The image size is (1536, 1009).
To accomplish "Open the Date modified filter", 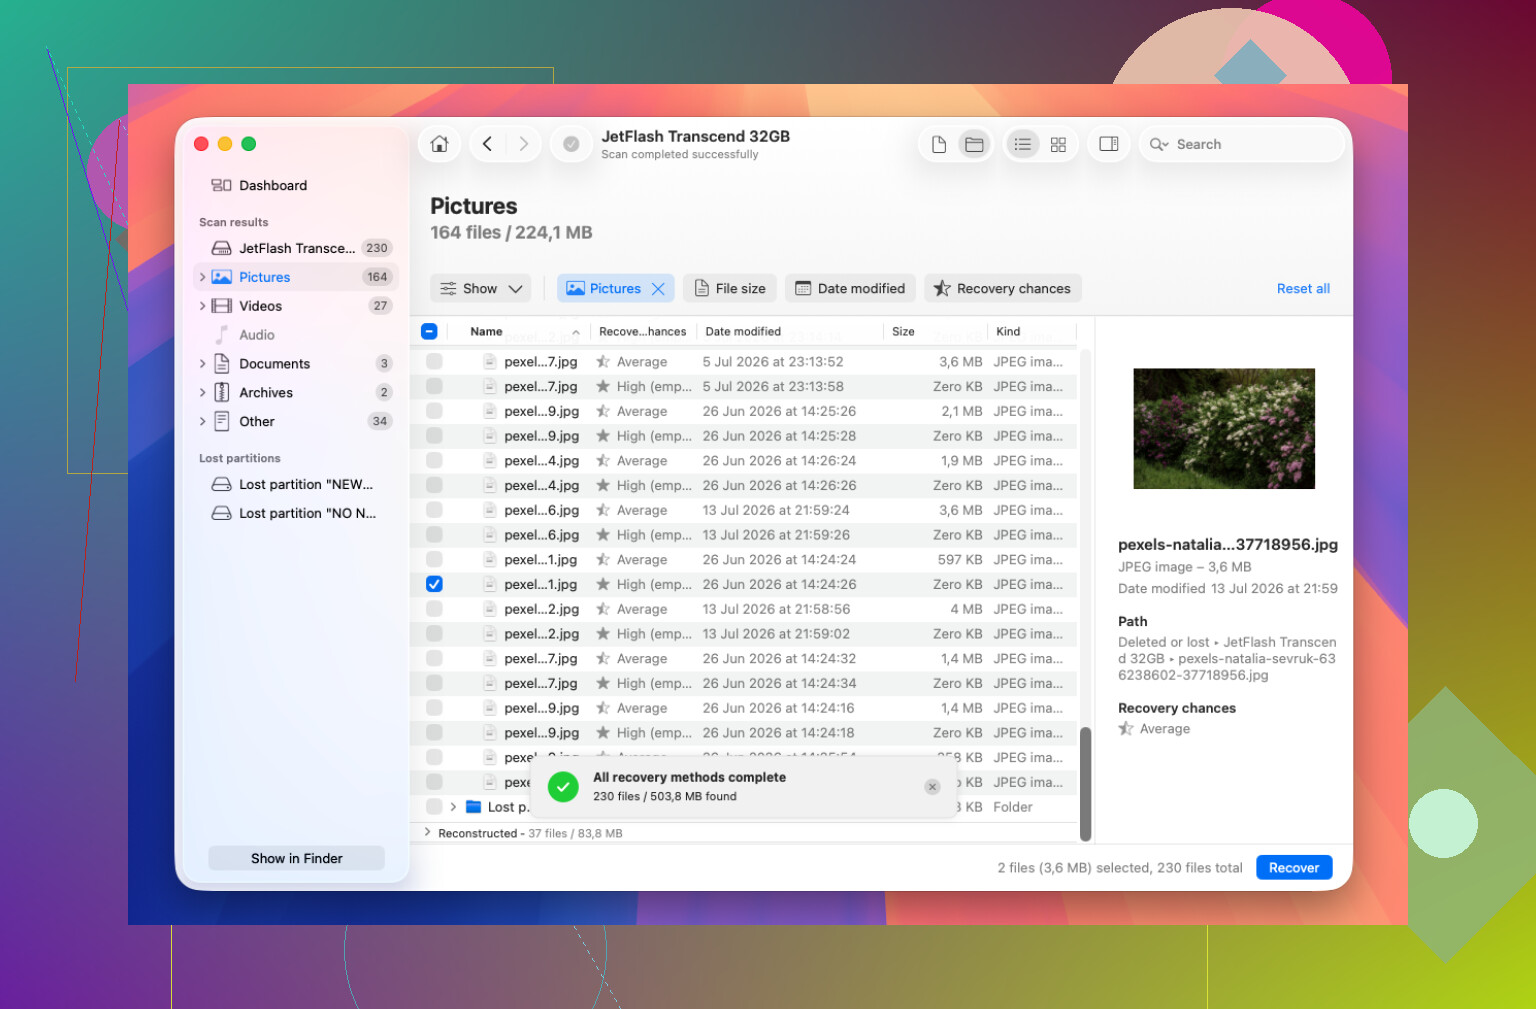I will [x=850, y=288].
